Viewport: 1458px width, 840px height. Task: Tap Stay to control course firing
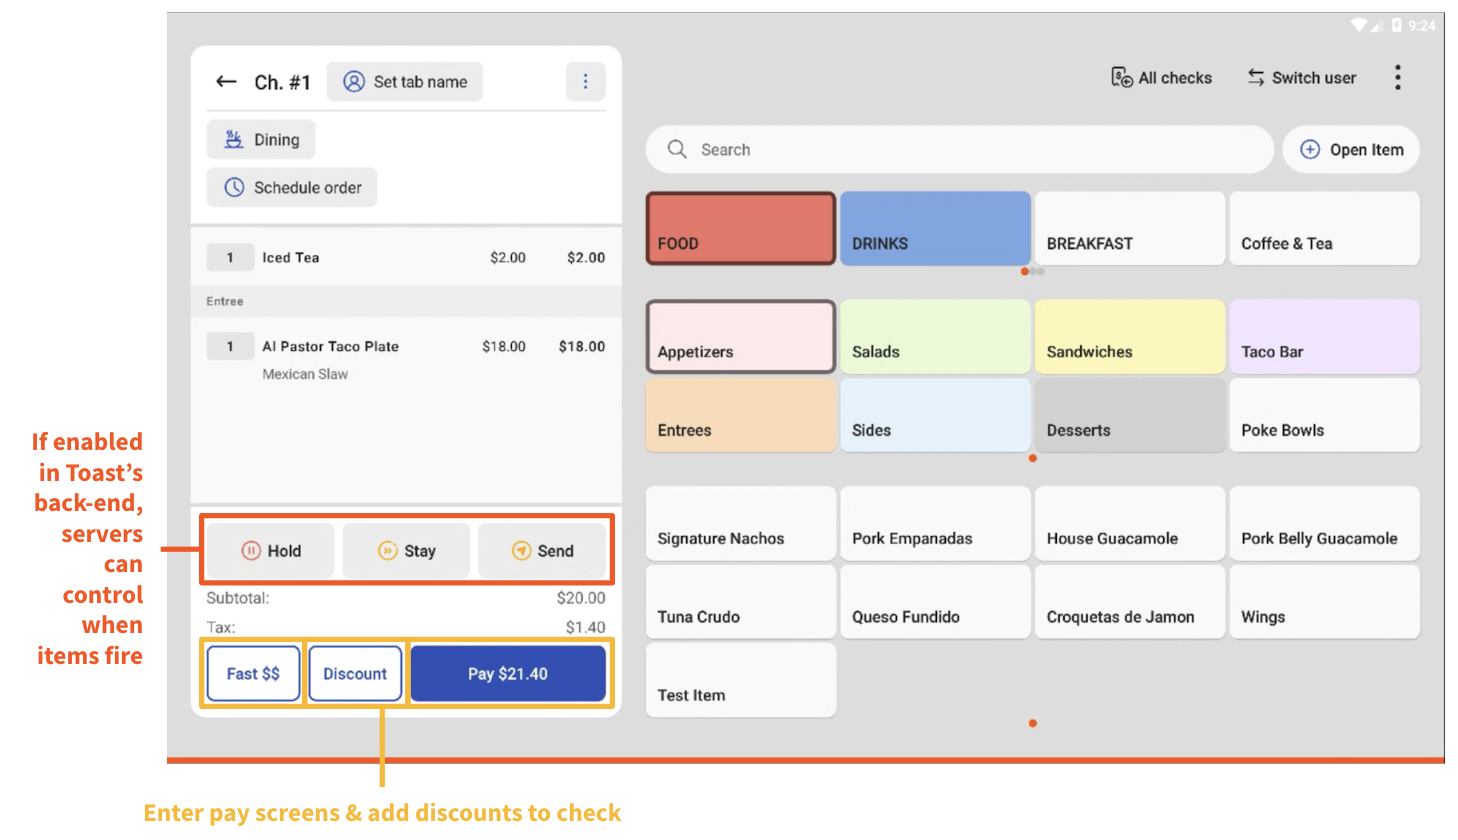406,550
